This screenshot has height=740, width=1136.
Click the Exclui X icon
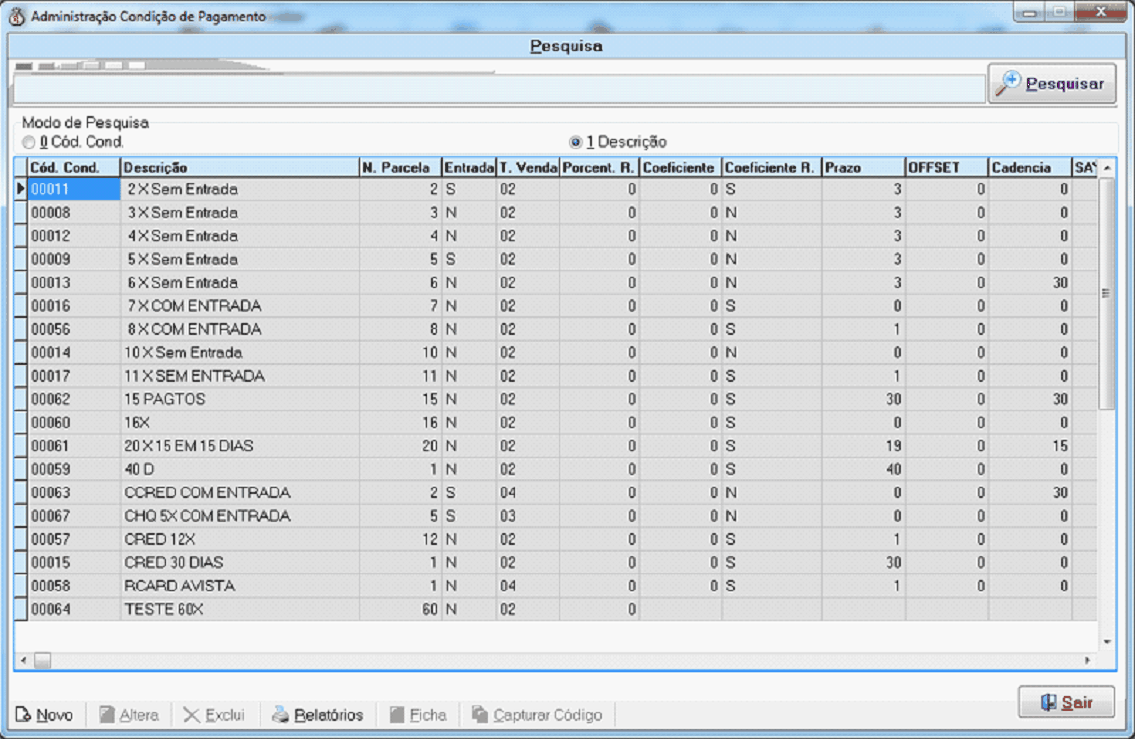pos(192,715)
